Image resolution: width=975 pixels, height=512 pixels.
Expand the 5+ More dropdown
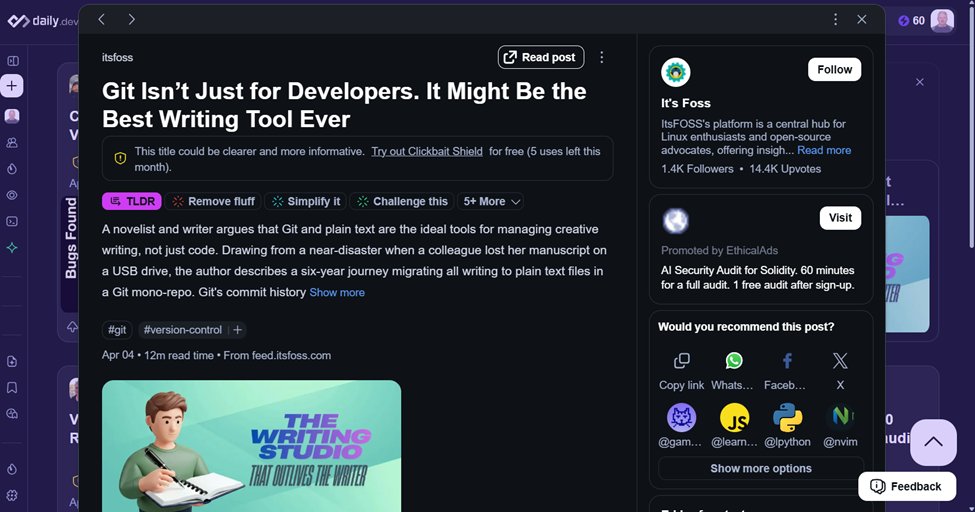point(491,201)
